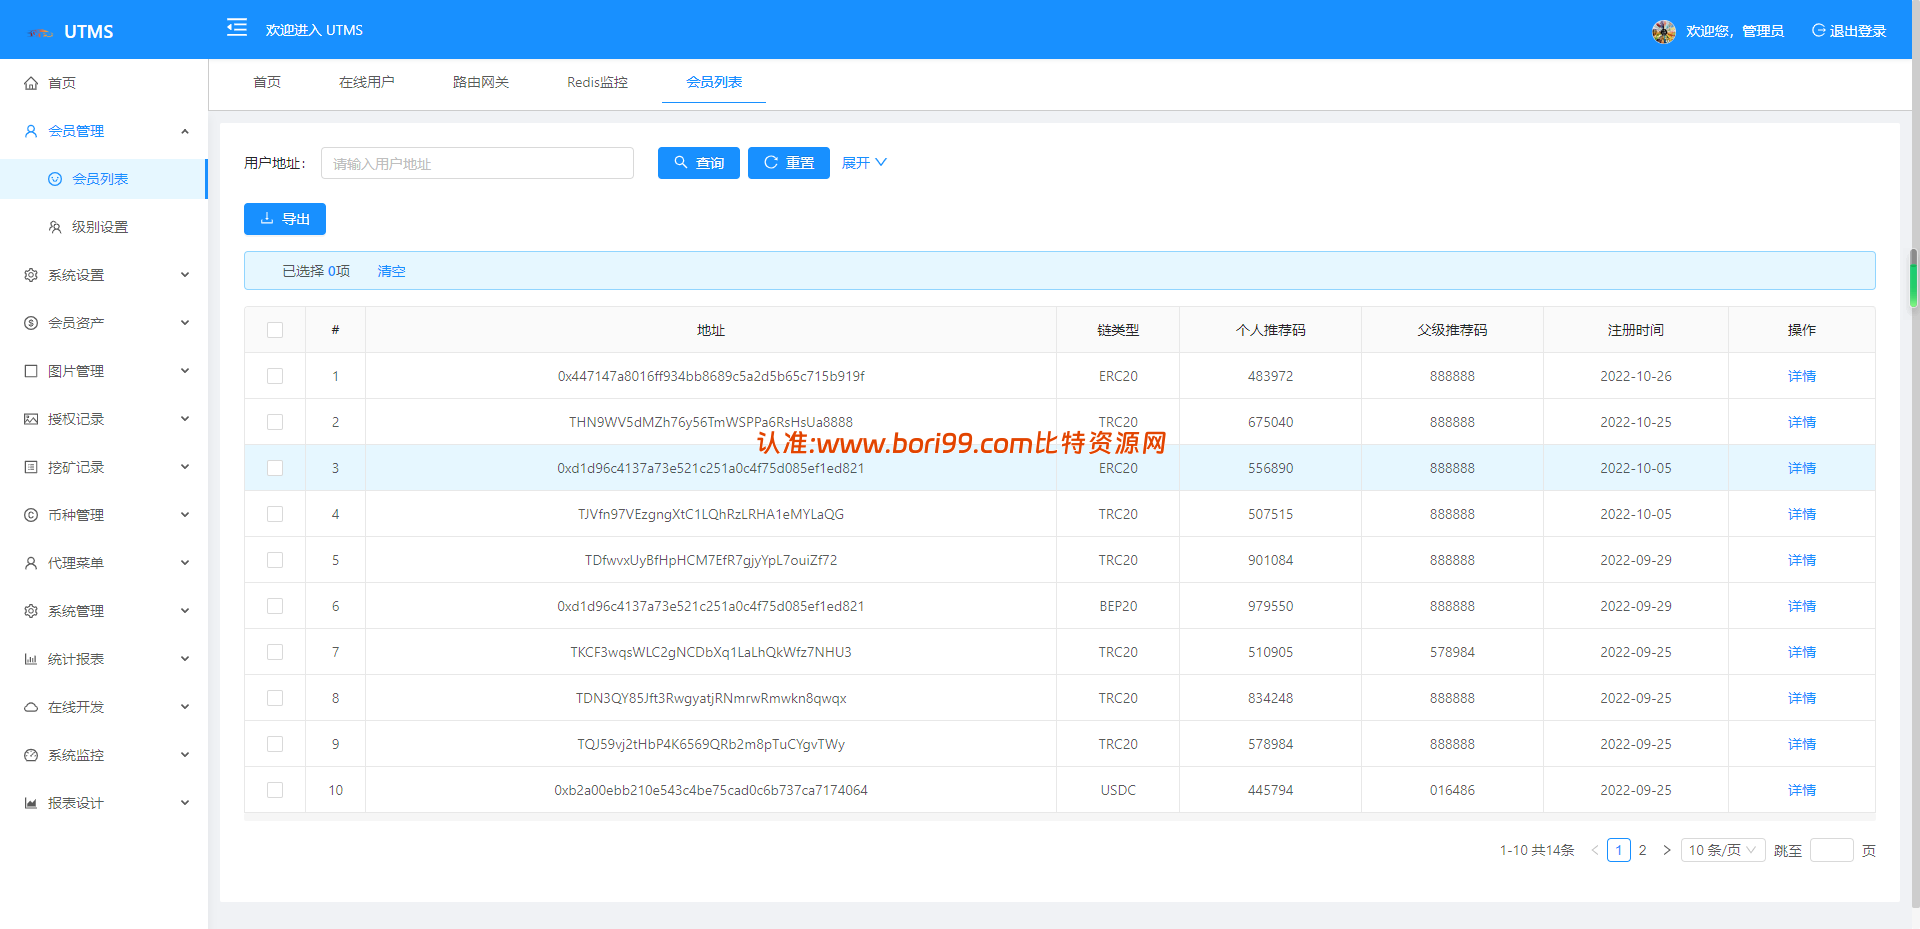Expand the 展开 filter options
The height and width of the screenshot is (929, 1920).
864,162
